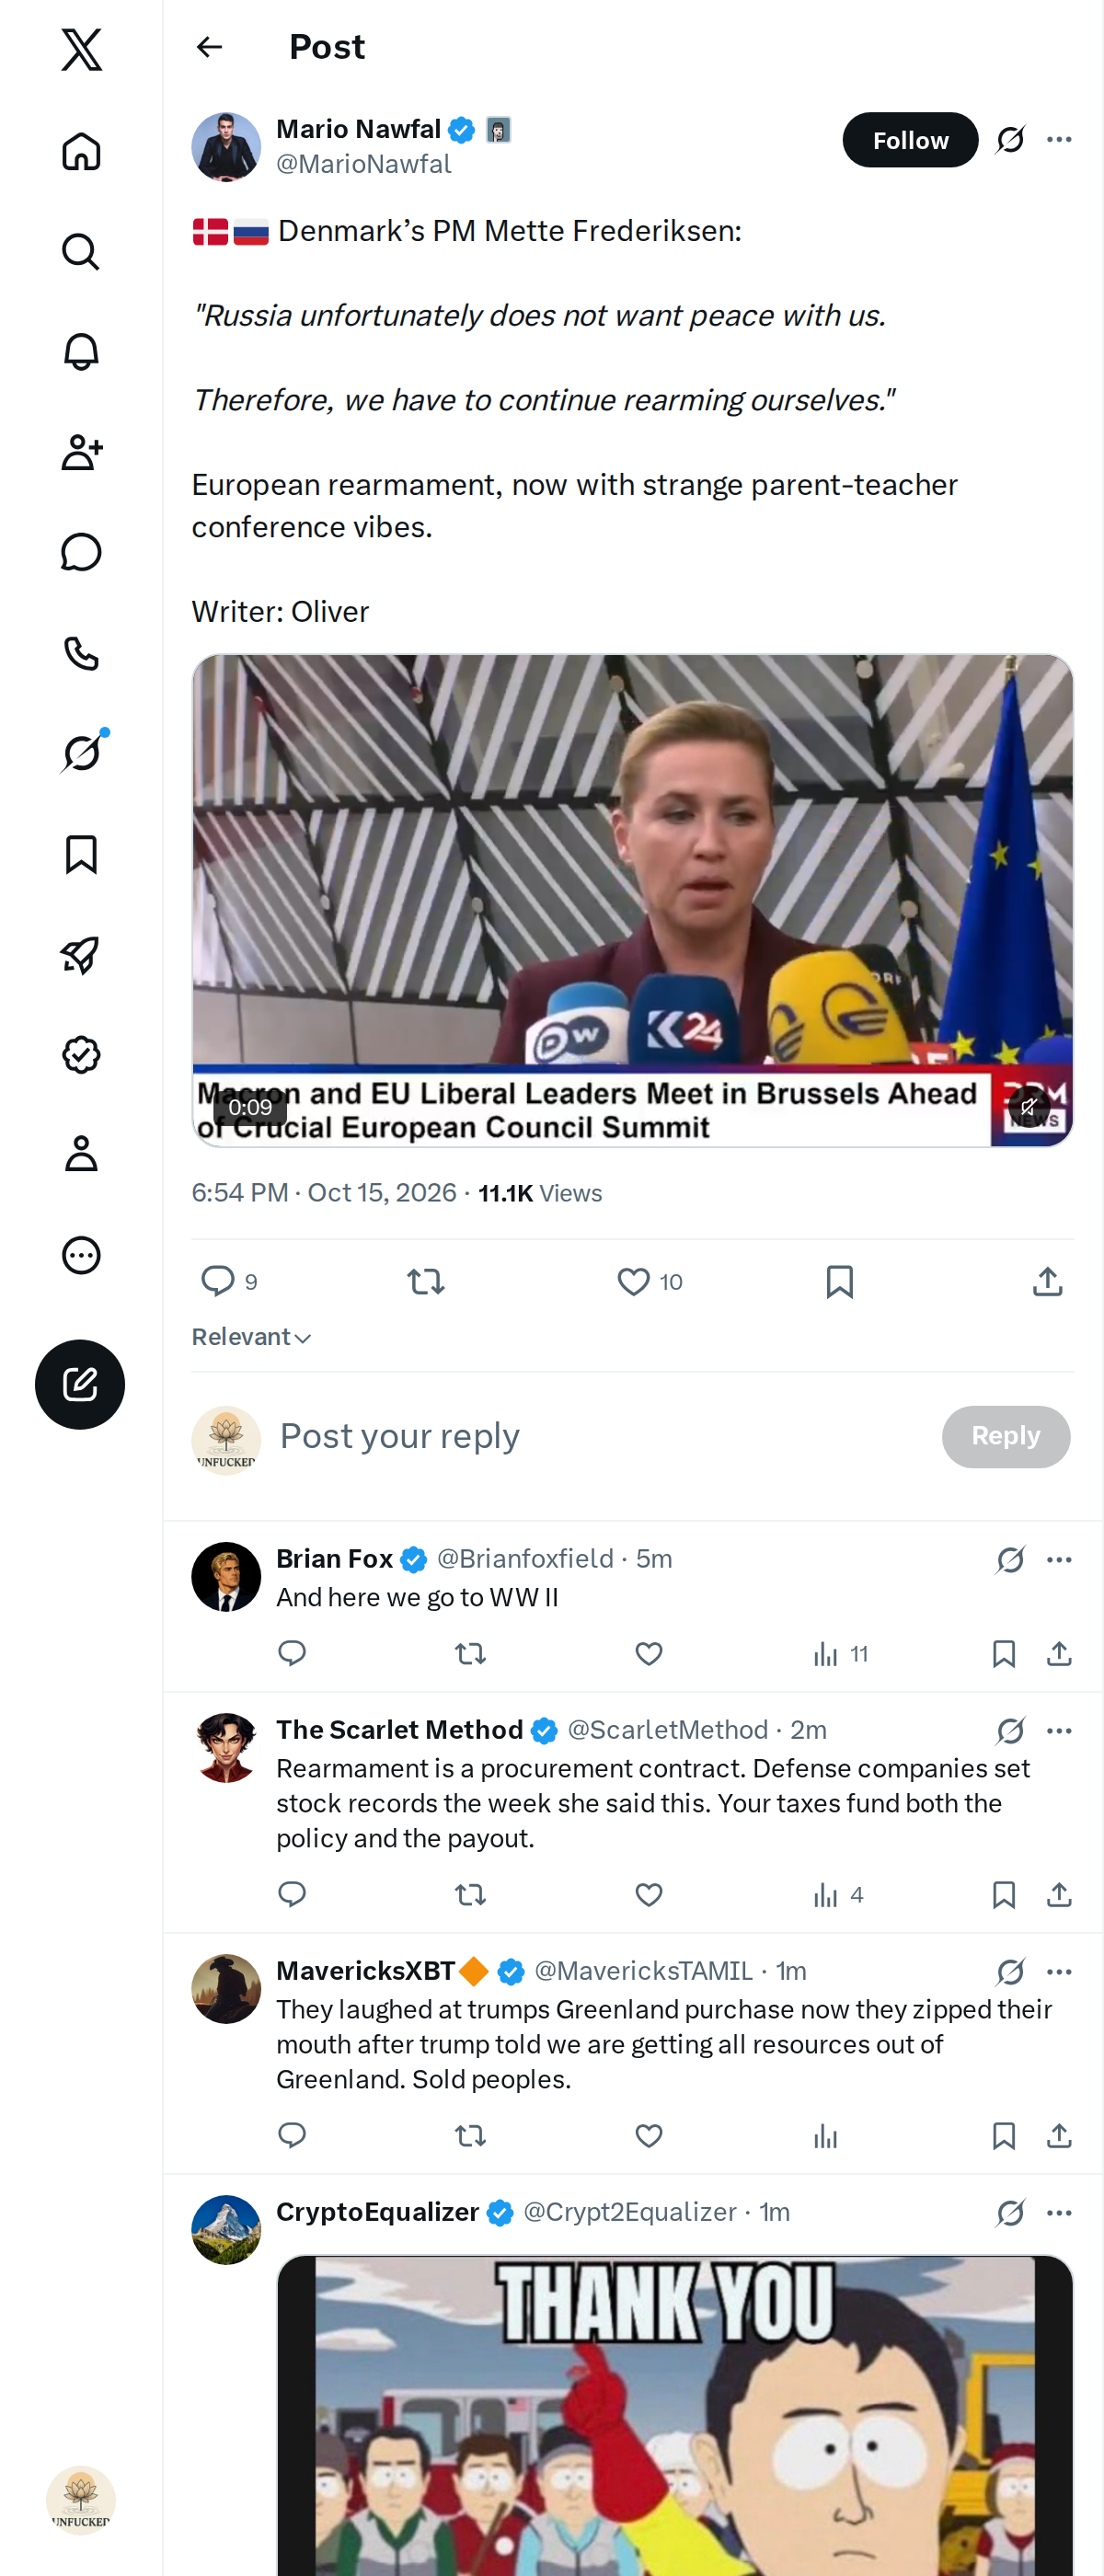This screenshot has width=1104, height=2576.
Task: Open Communities people icon in sidebar
Action: (x=81, y=452)
